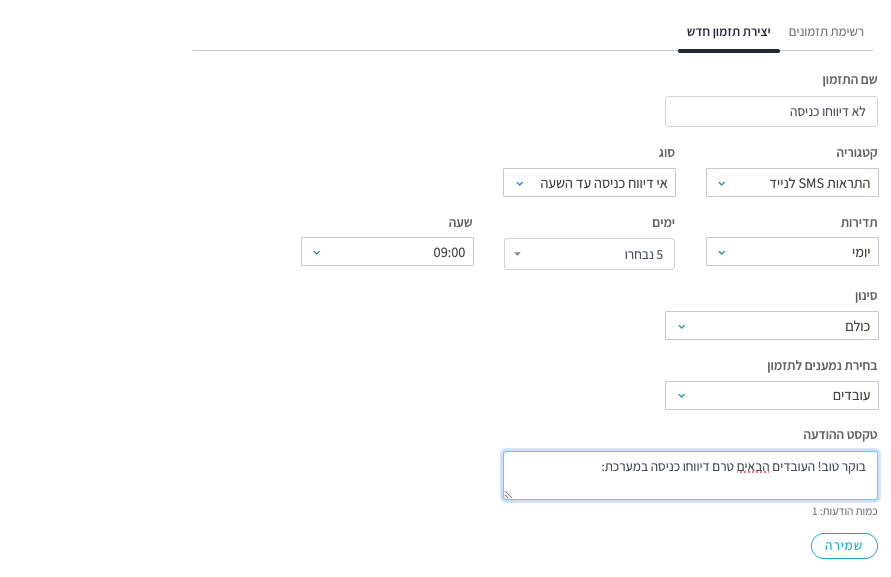Click the שם התזמון name input field

click(771, 112)
